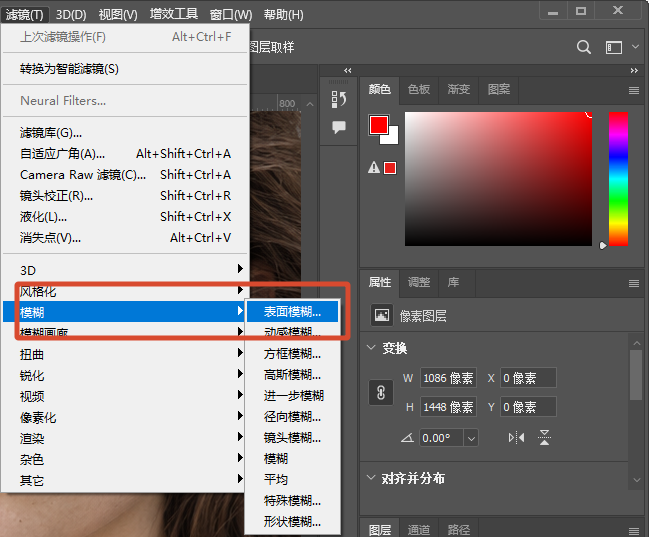Choose 液化(L)... Liquify
Viewport: 649px width, 537px height.
(125, 217)
